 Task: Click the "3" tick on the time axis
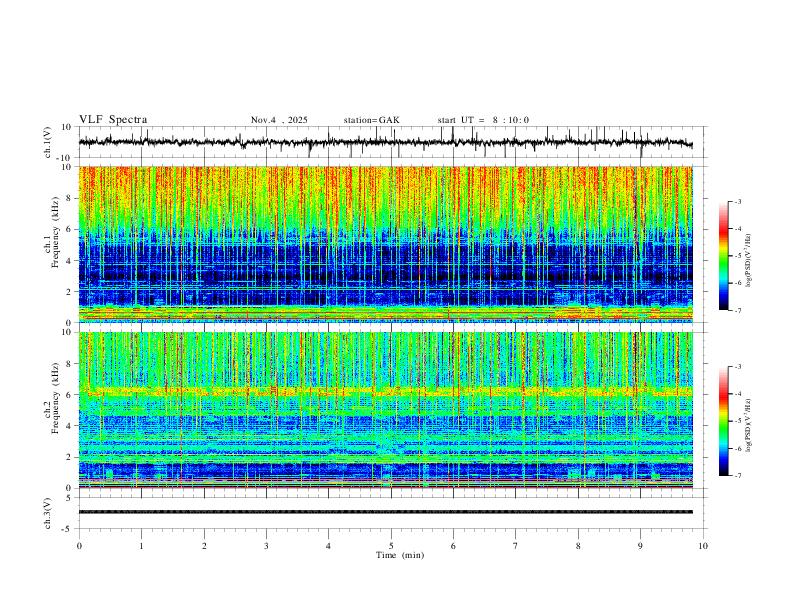266,546
